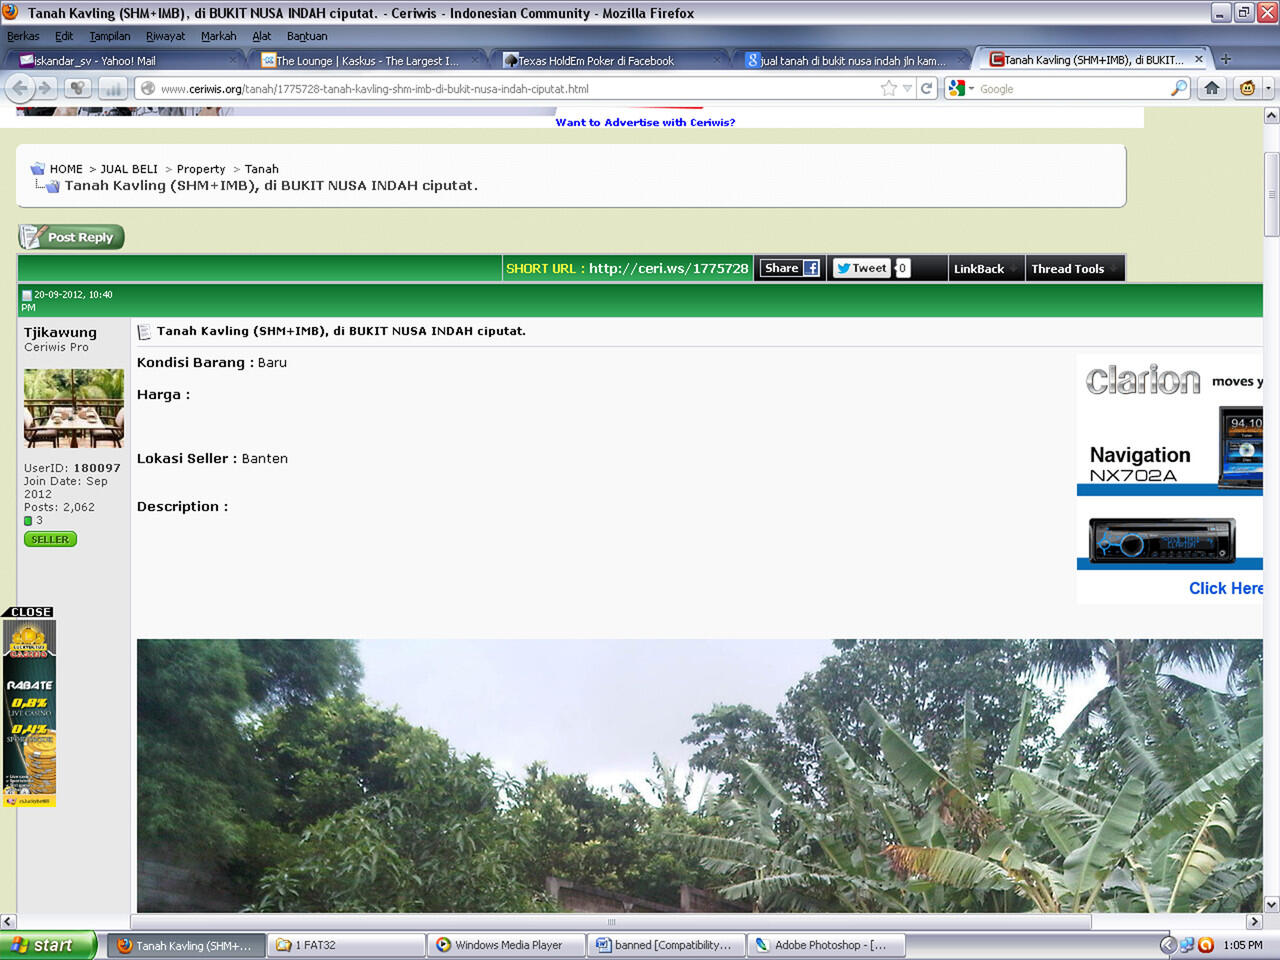The image size is (1280, 960).
Task: Click the Facebook icon on Share button
Action: tap(811, 268)
